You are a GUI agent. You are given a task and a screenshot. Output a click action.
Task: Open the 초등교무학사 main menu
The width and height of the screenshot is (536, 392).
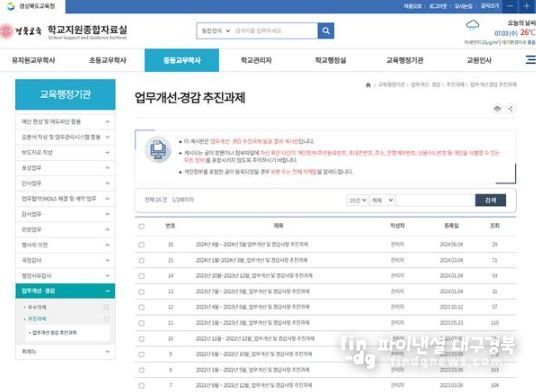click(108, 60)
